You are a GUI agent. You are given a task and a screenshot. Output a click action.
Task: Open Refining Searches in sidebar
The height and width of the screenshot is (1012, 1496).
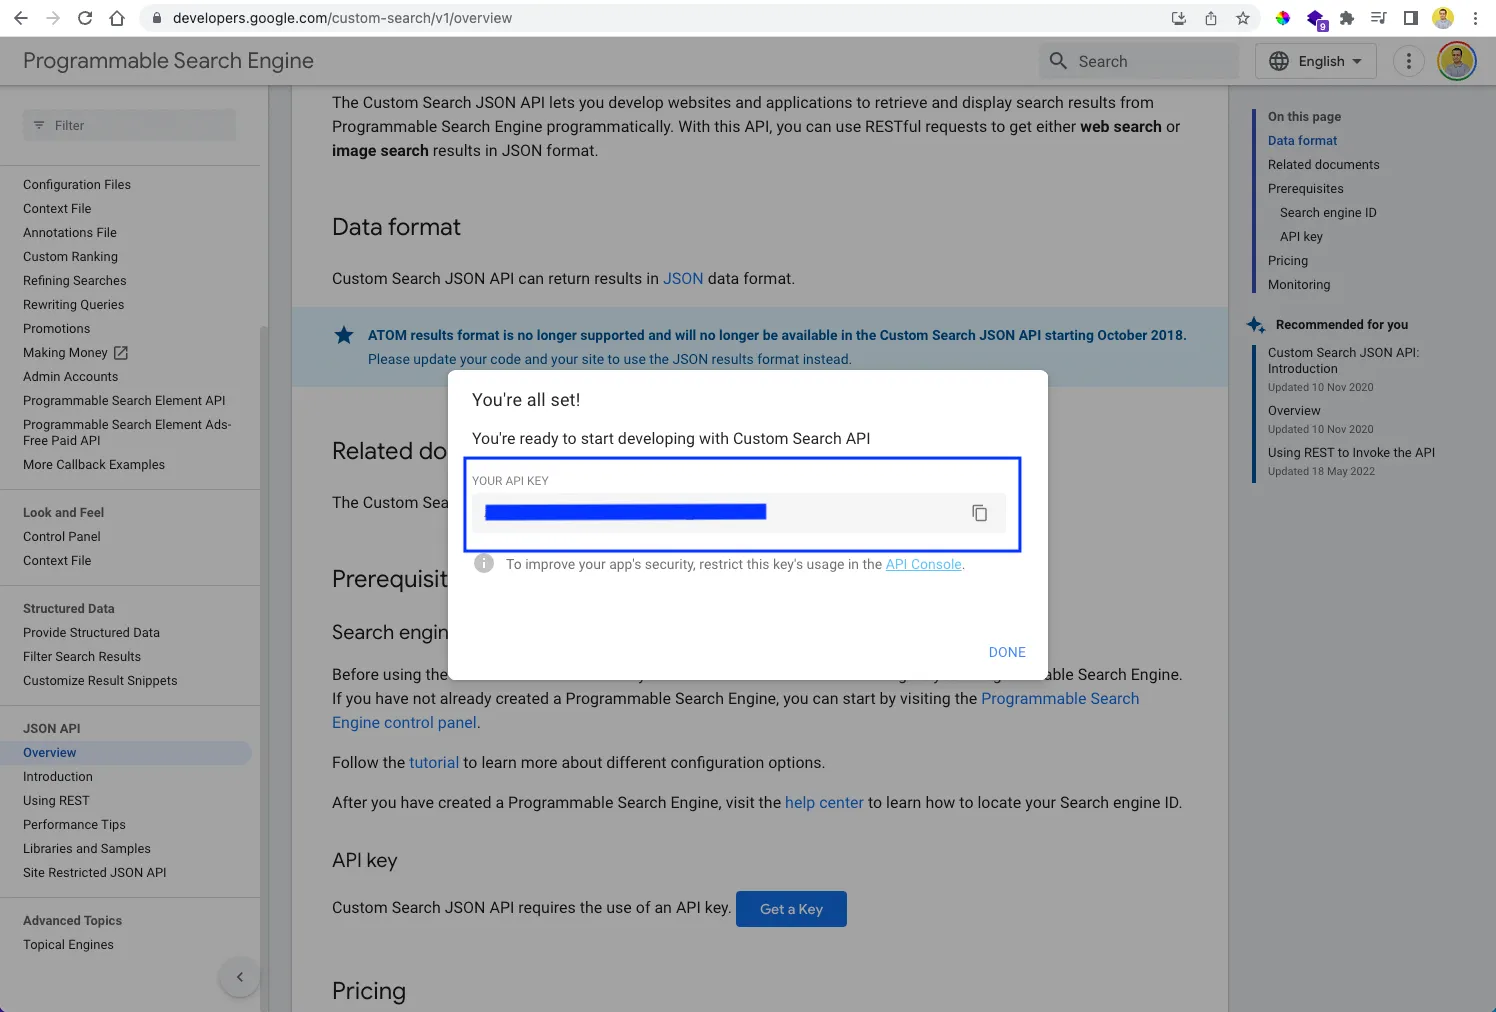pyautogui.click(x=75, y=281)
